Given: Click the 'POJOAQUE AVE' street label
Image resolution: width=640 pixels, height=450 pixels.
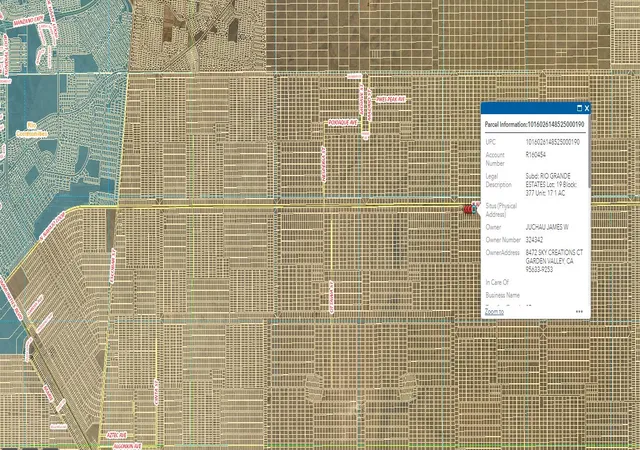Looking at the screenshot, I should 343,123.
